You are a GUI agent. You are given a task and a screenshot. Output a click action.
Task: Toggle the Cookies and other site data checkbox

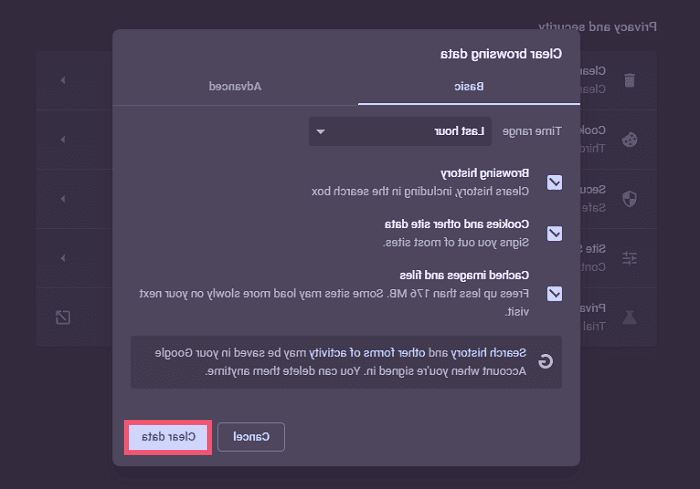(x=555, y=233)
